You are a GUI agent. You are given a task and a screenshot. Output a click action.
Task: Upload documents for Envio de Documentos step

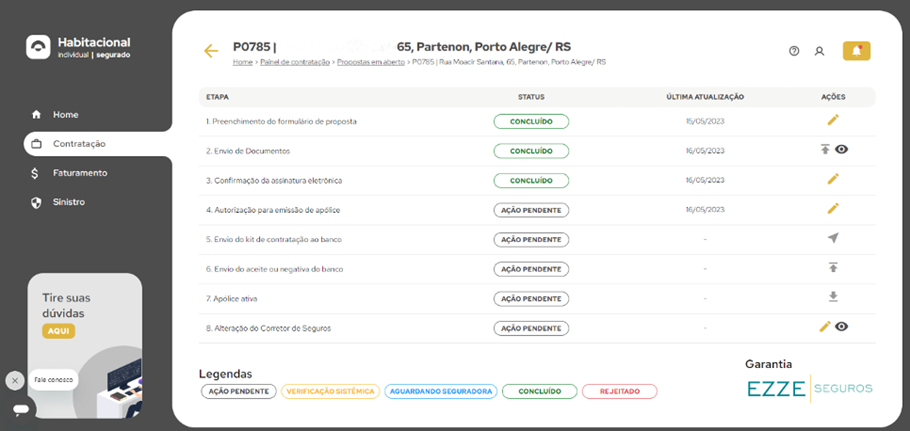pos(825,150)
